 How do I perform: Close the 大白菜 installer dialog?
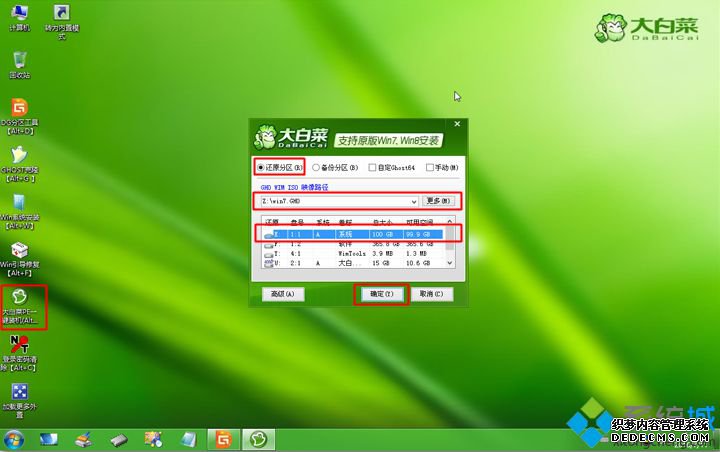457,124
